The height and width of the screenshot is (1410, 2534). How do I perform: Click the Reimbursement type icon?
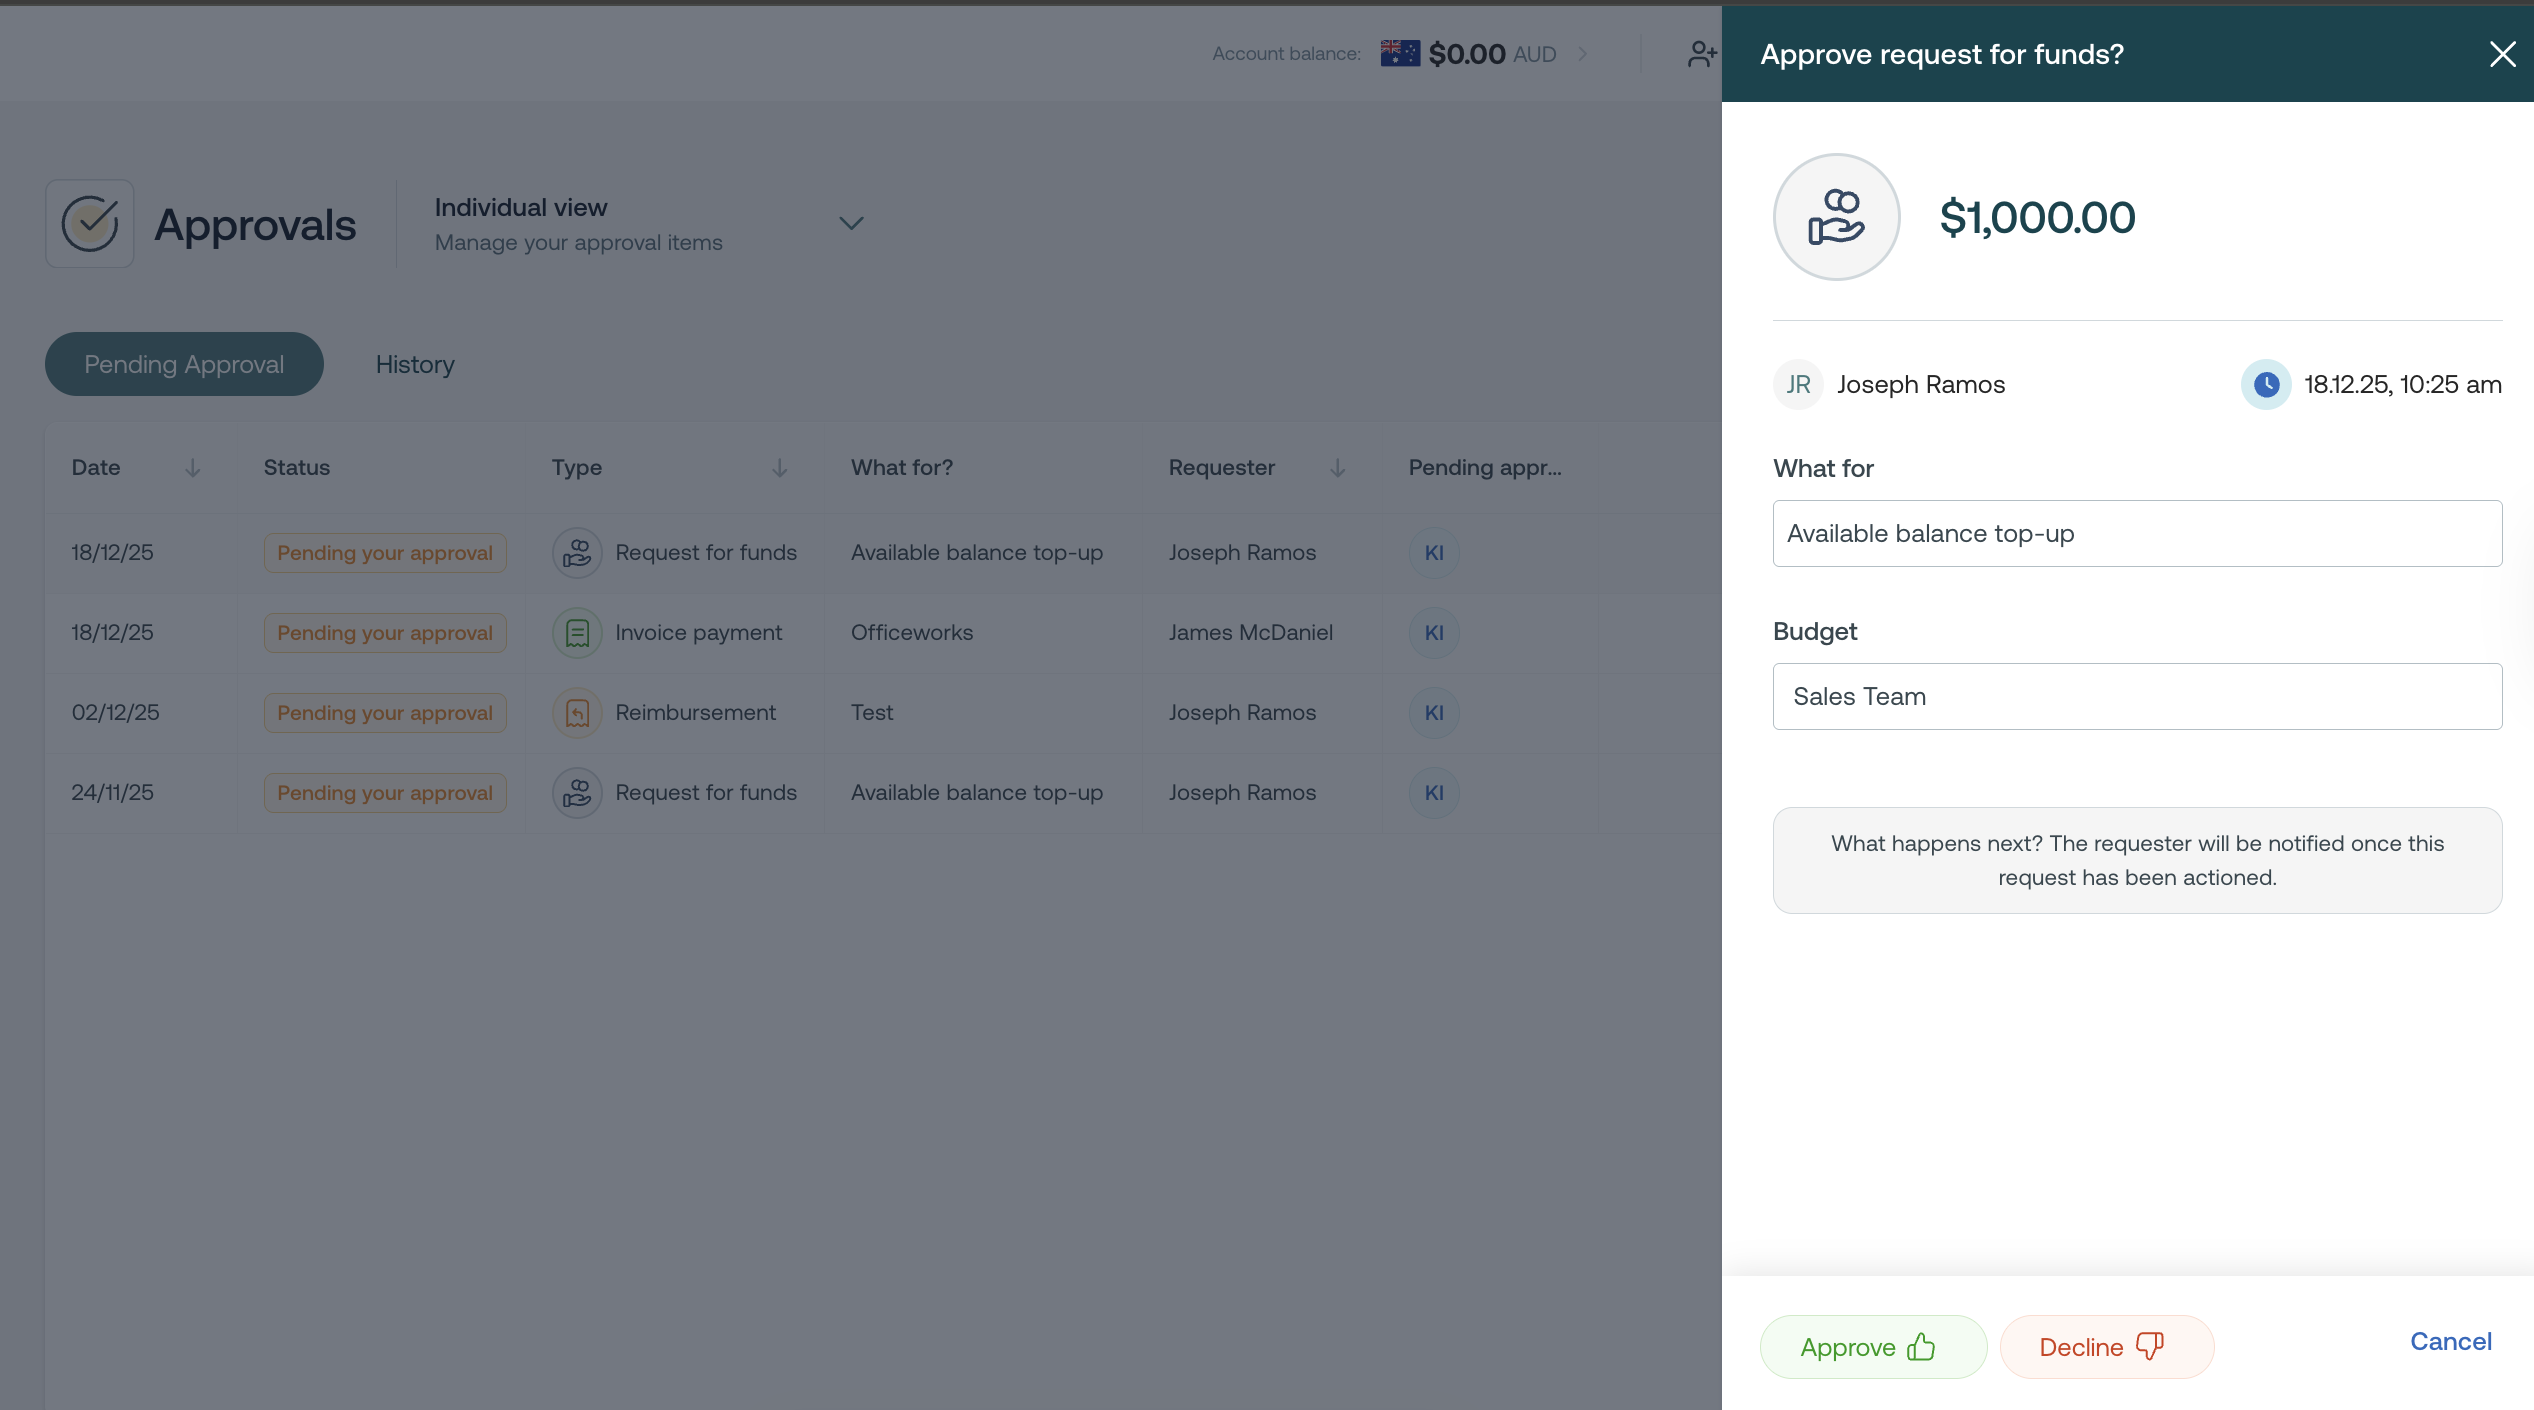tap(577, 713)
